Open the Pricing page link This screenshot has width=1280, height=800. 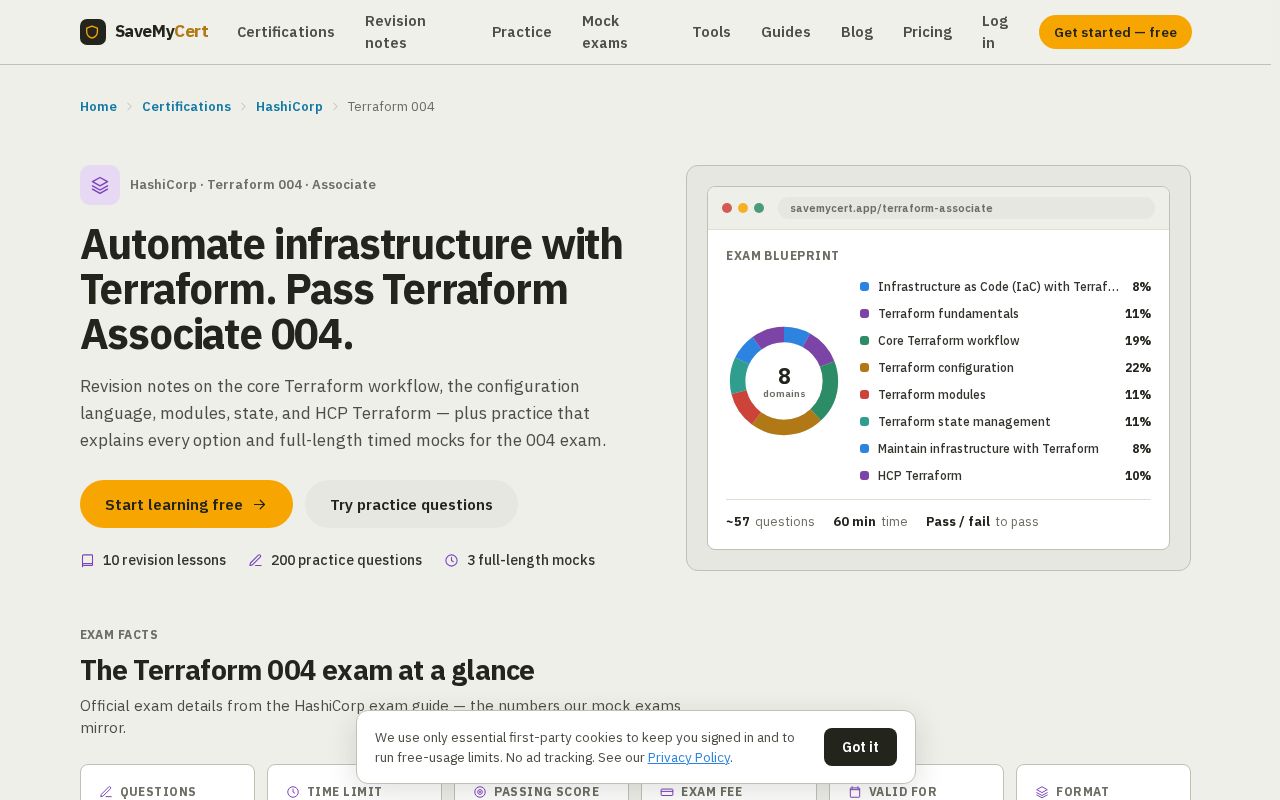point(927,32)
